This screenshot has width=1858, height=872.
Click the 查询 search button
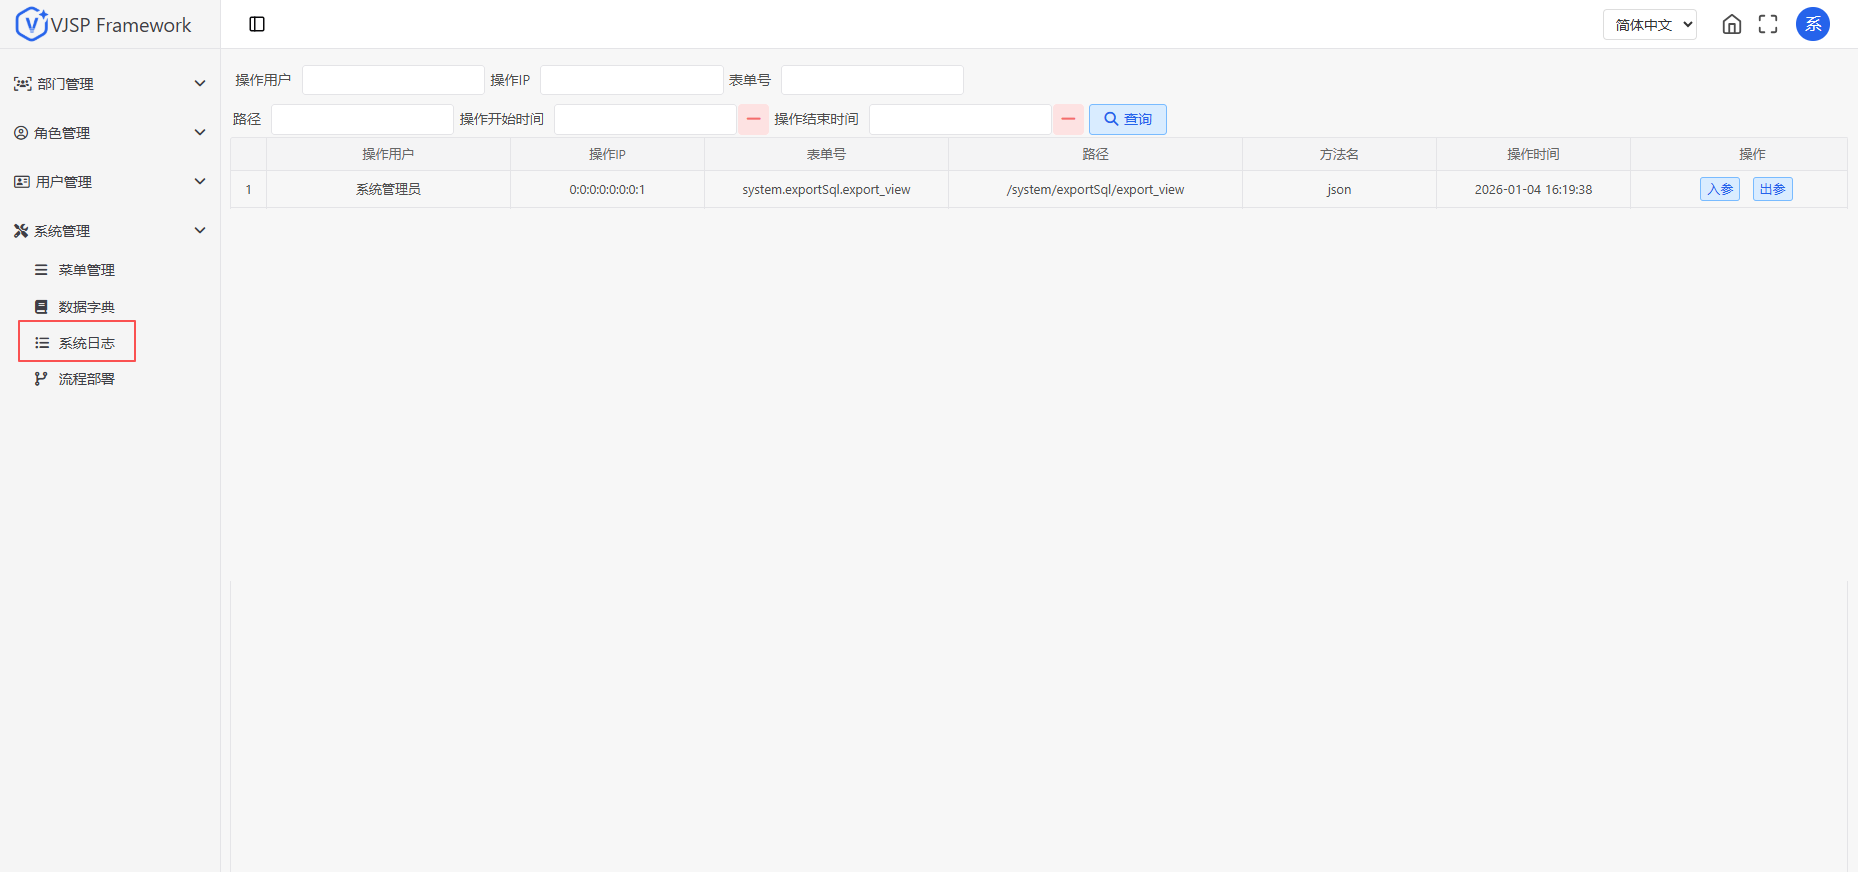tap(1127, 119)
